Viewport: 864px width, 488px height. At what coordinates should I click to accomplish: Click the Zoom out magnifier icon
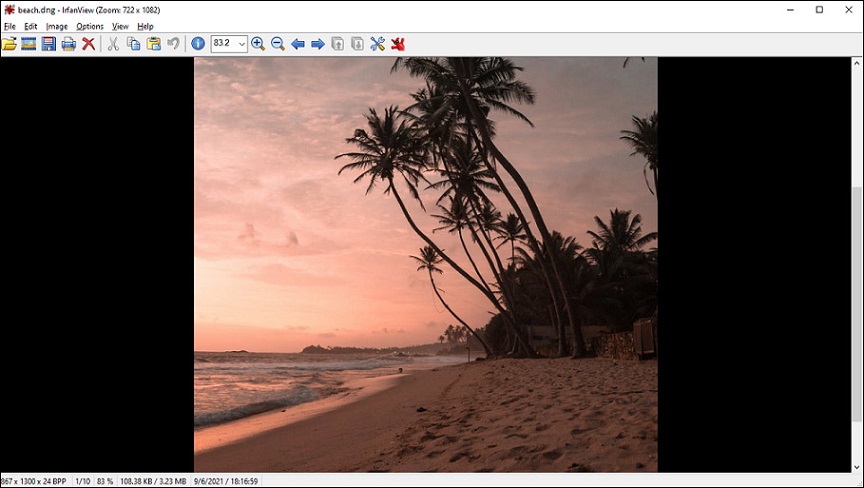click(278, 44)
